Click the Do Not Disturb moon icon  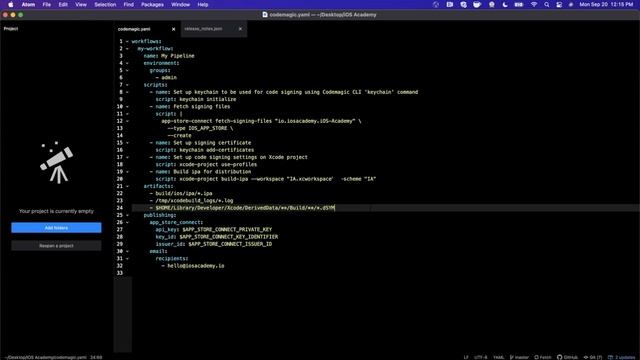(x=505, y=4)
